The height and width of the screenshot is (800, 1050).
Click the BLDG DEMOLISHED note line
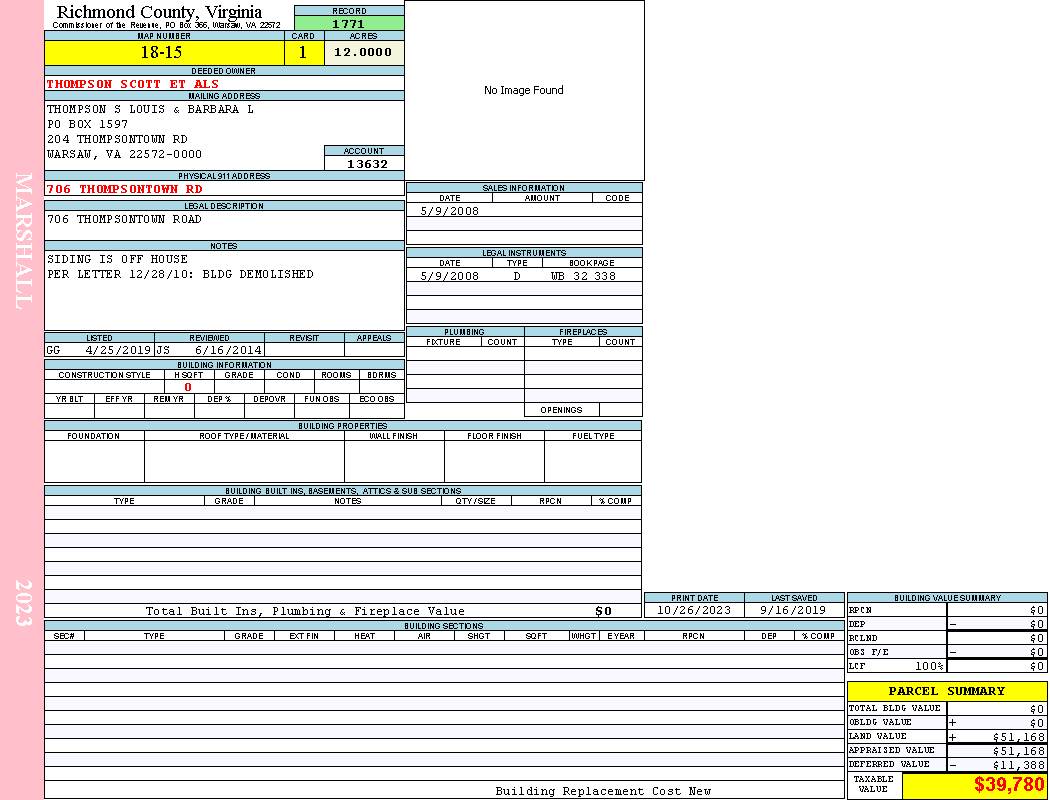(180, 274)
